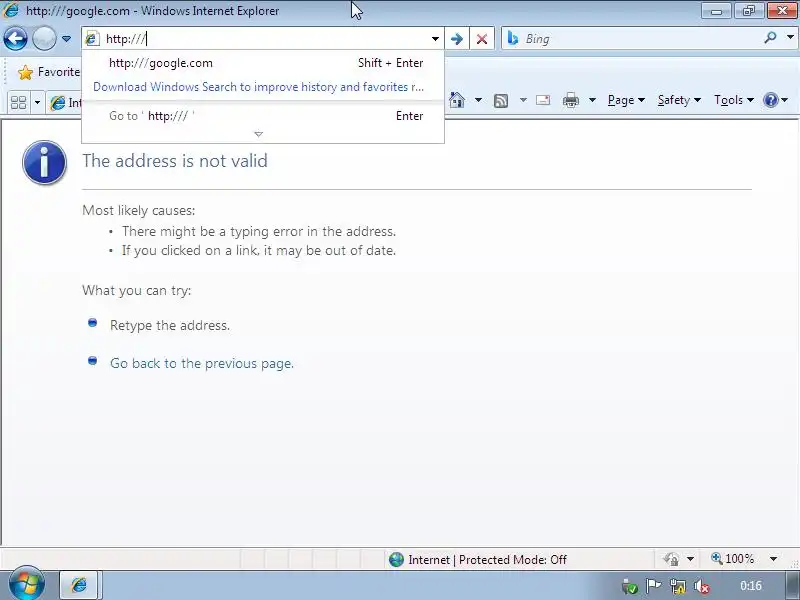Viewport: 800px width, 600px height.
Task: Open the feeds dropdown arrow
Action: click(523, 100)
